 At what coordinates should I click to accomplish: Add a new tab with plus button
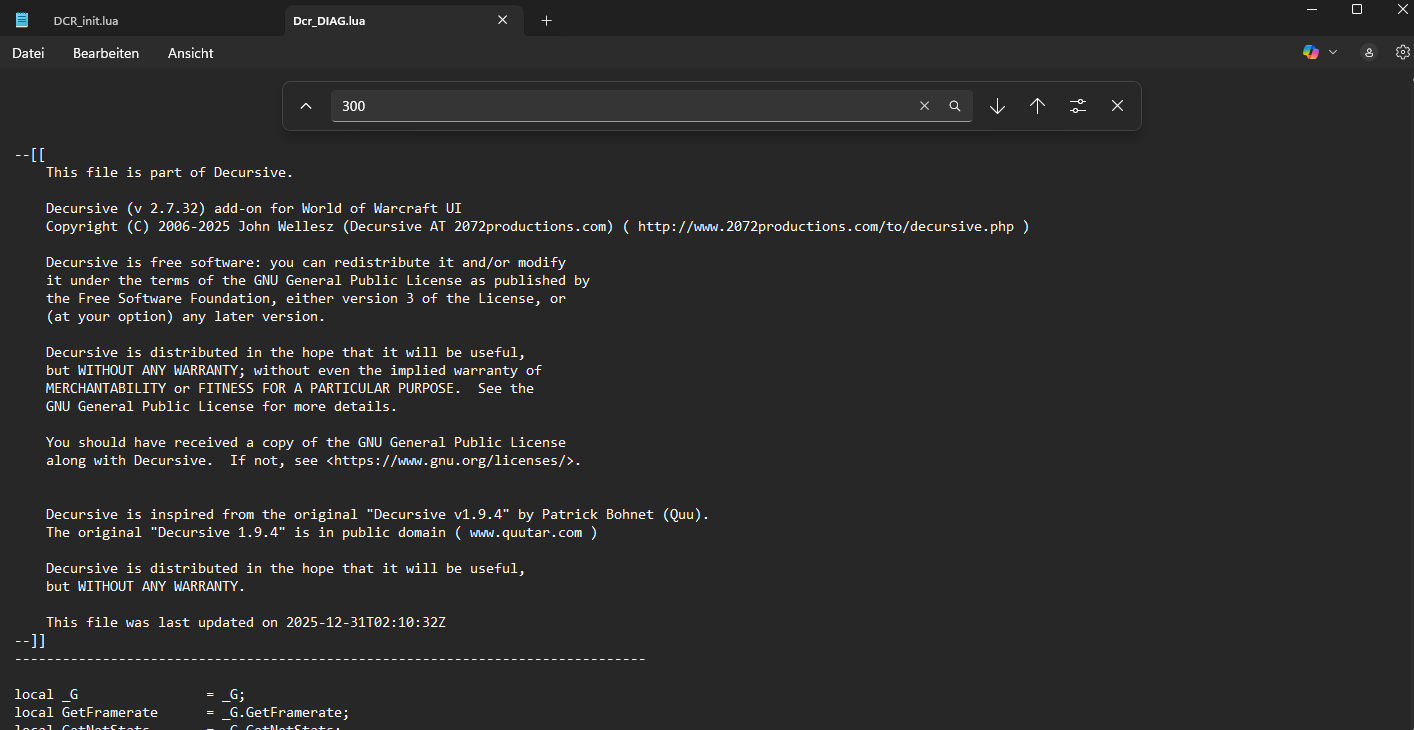click(x=546, y=20)
